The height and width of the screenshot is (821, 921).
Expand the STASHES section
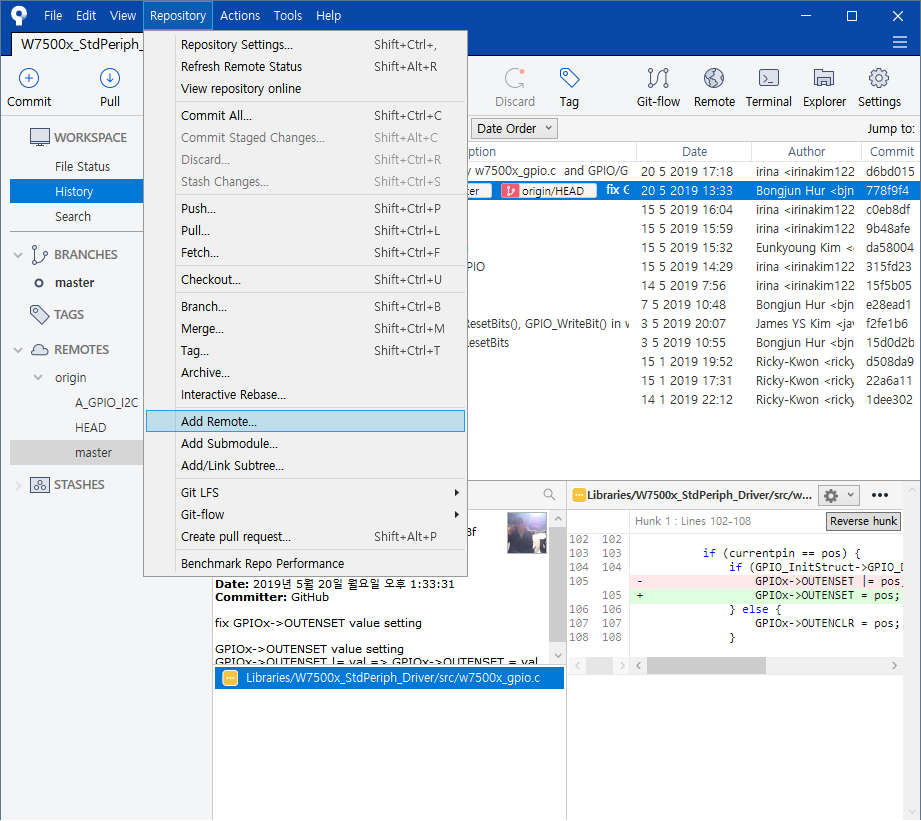(18, 486)
